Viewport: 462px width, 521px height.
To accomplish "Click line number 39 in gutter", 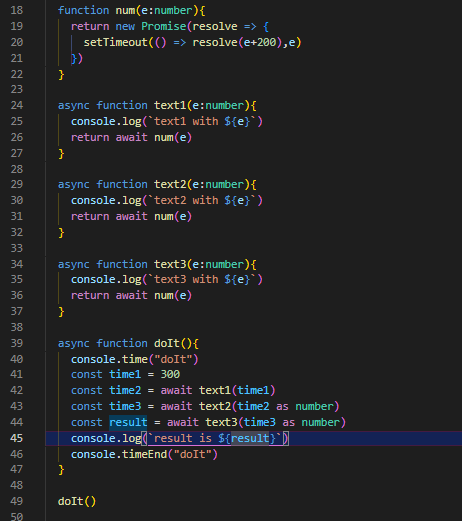I will coord(16,343).
